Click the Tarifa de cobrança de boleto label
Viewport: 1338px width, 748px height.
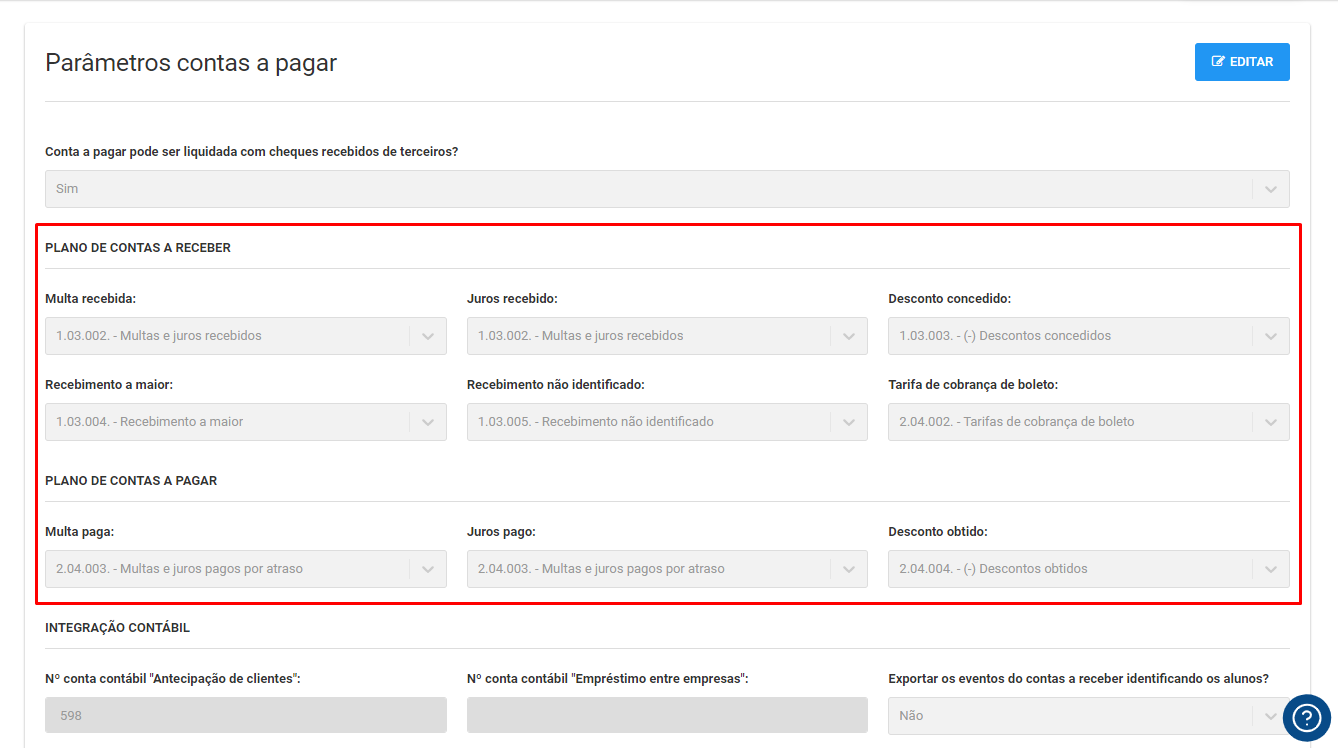973,385
